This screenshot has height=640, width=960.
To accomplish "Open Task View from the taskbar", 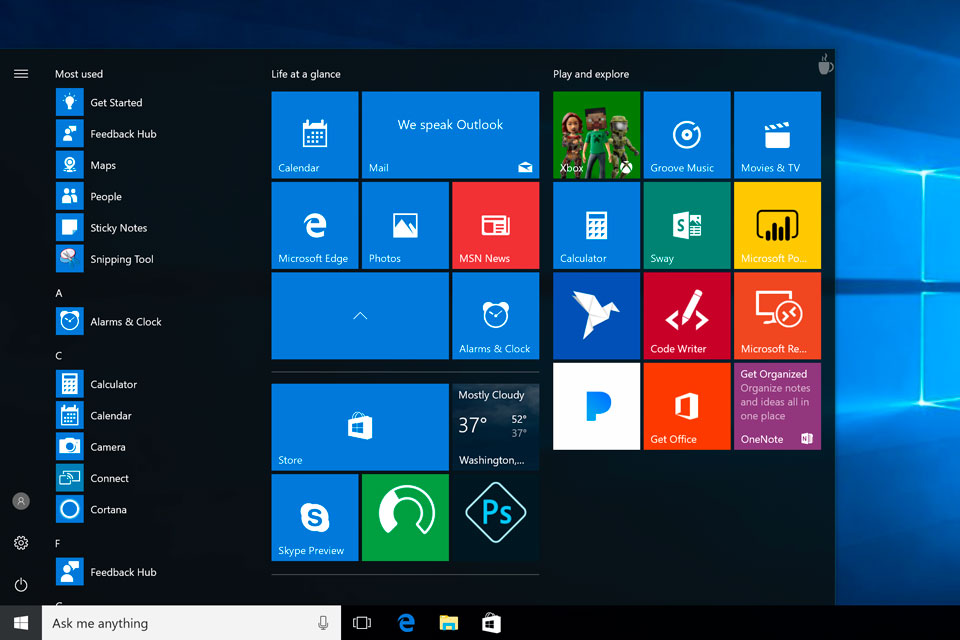I will 362,623.
